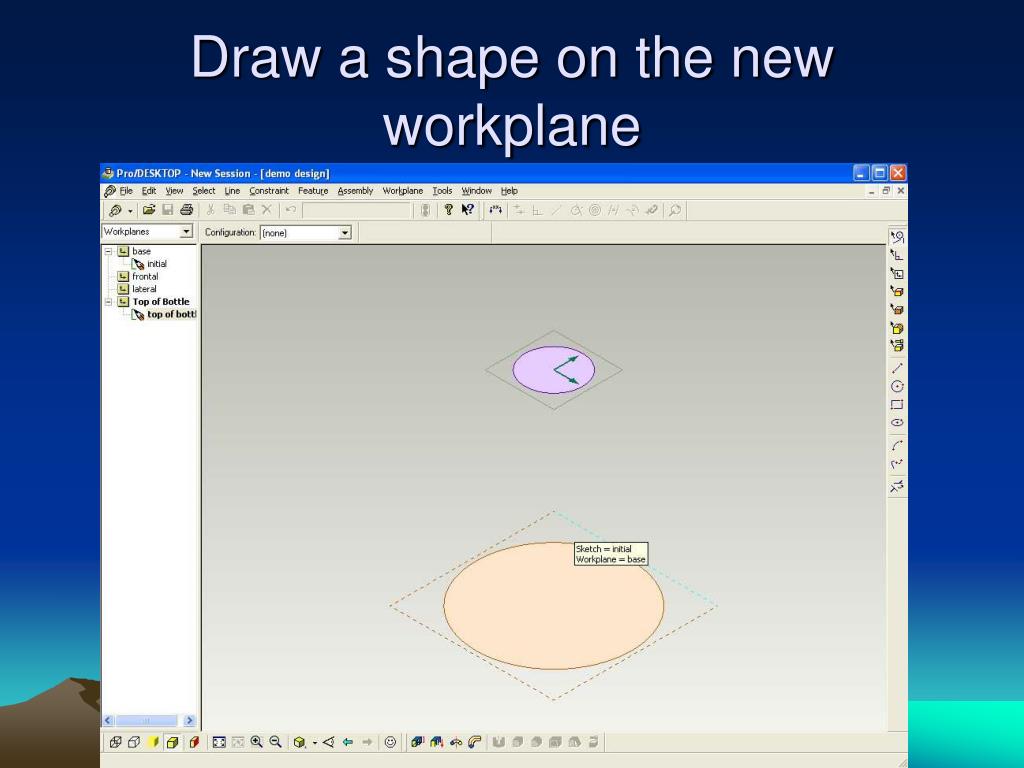1024x768 pixels.
Task: Click the sketch dimension tool icon
Action: click(496, 210)
